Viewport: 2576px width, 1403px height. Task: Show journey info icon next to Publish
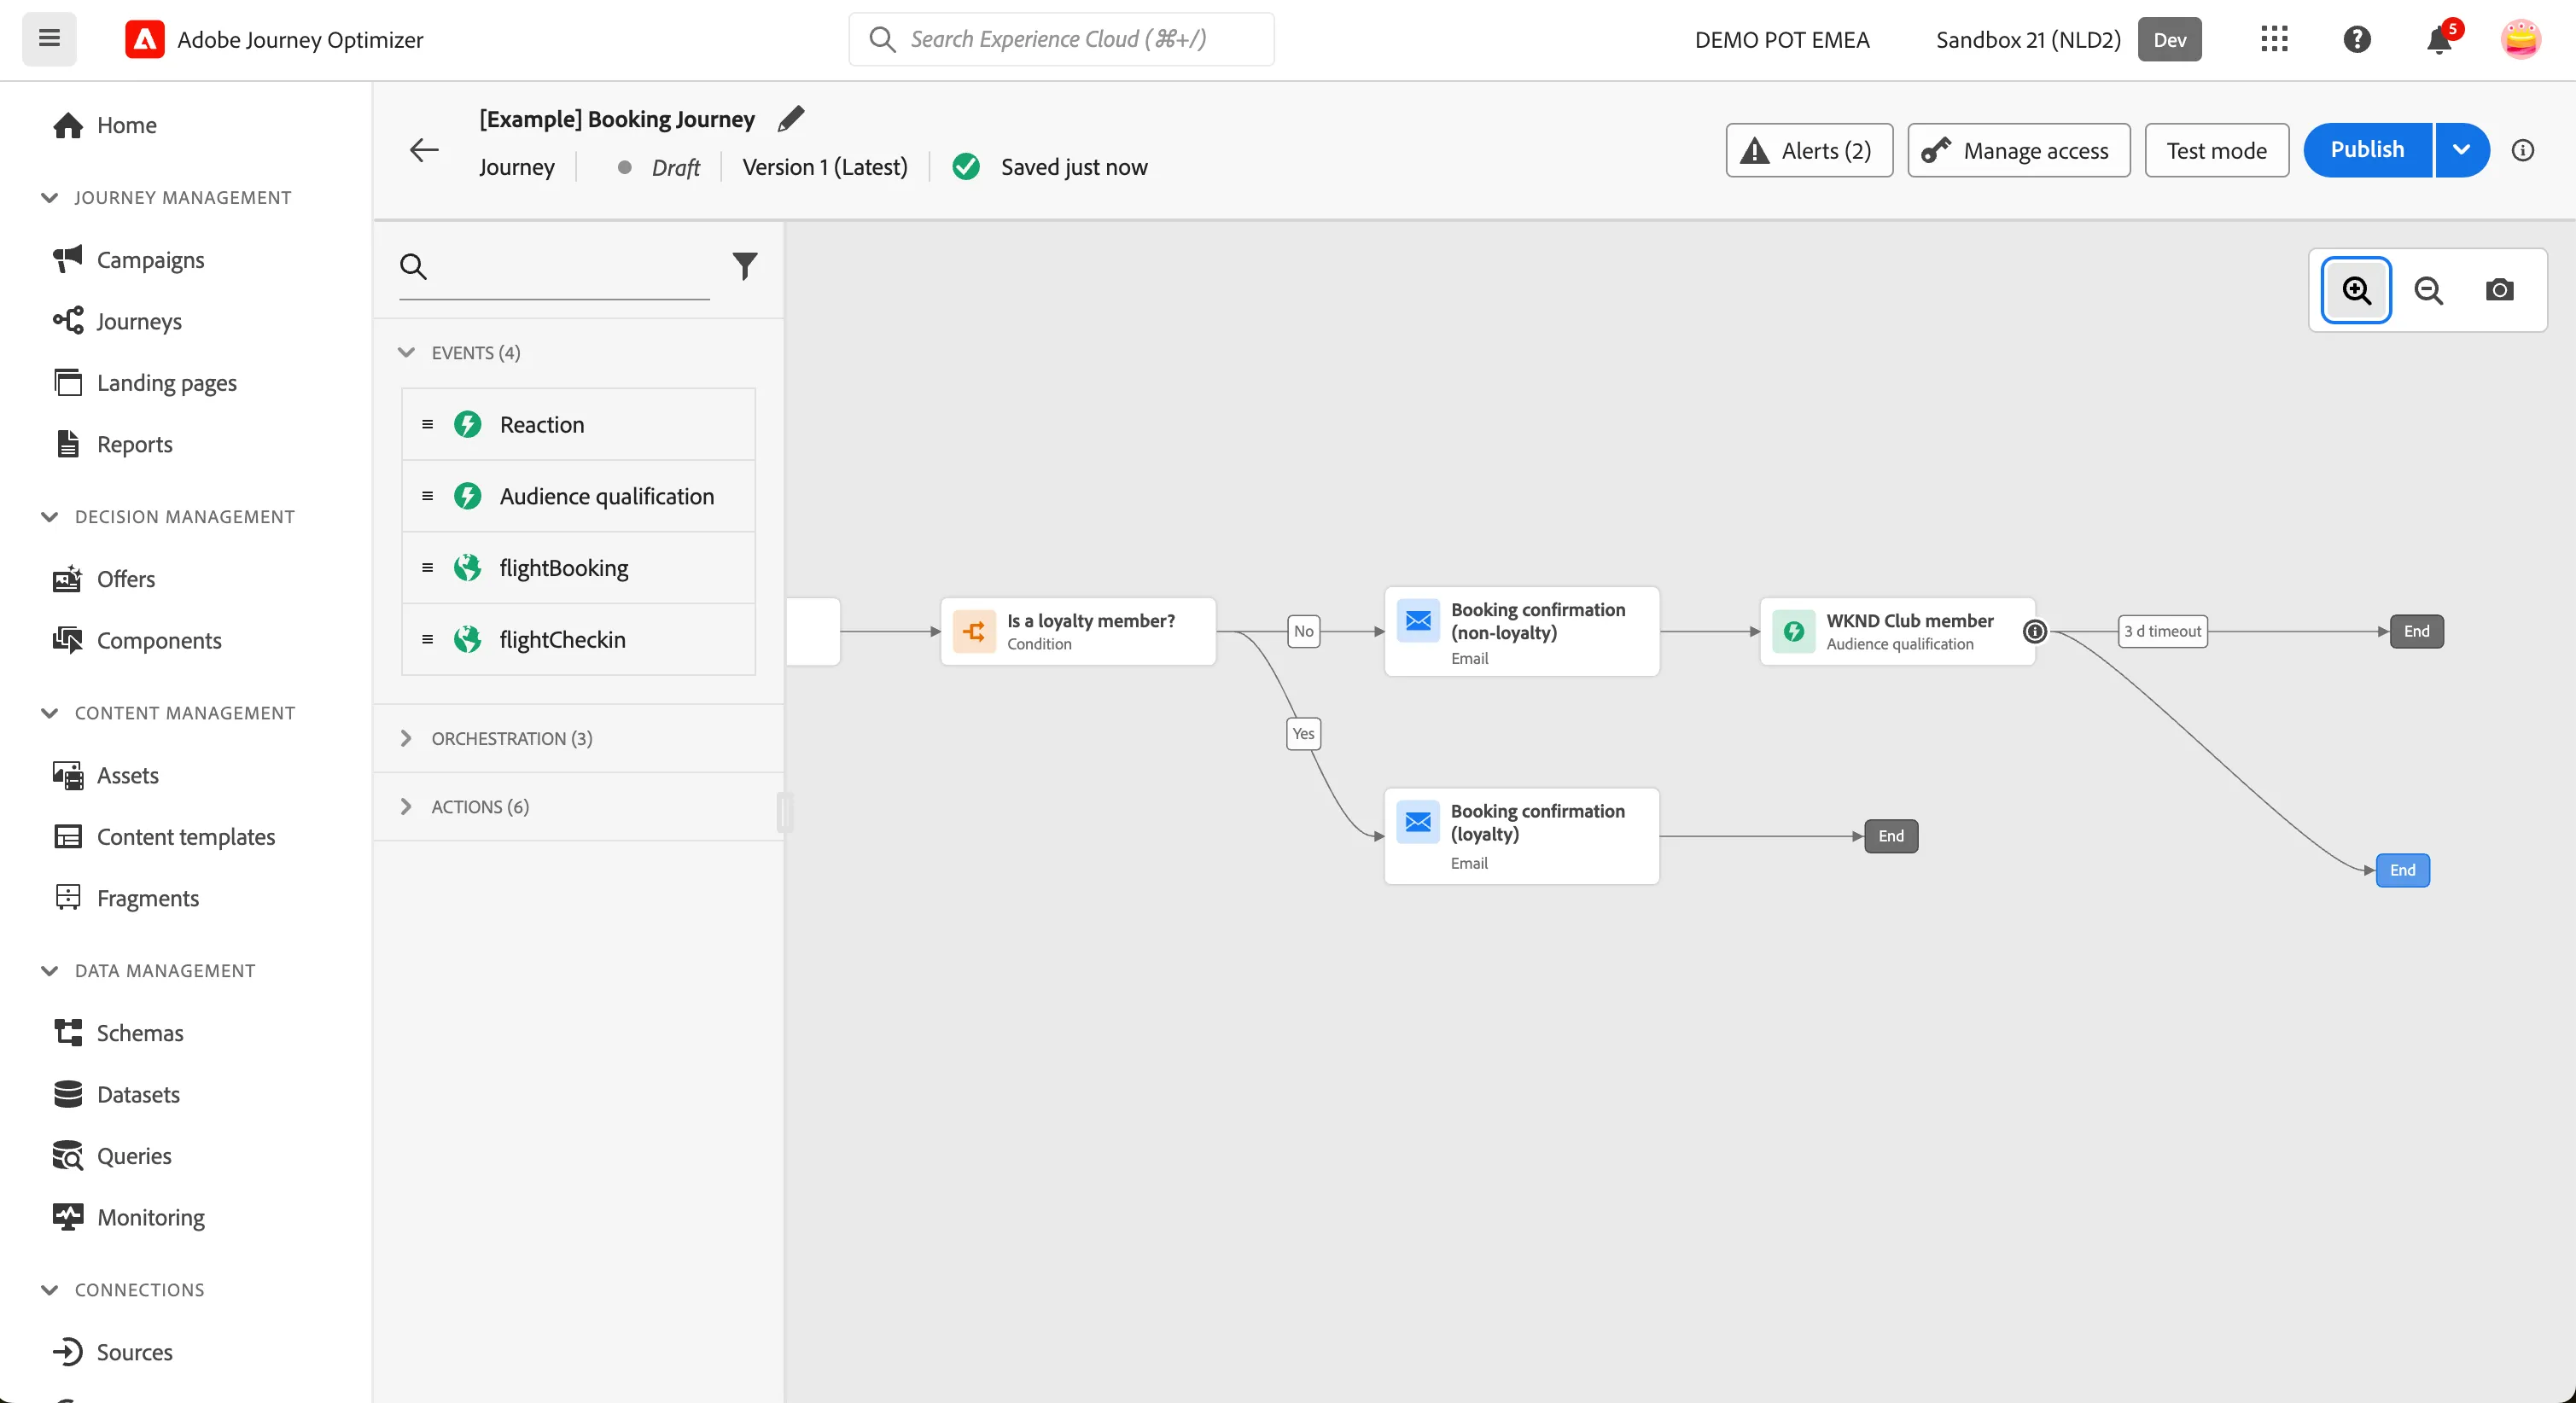click(2522, 150)
